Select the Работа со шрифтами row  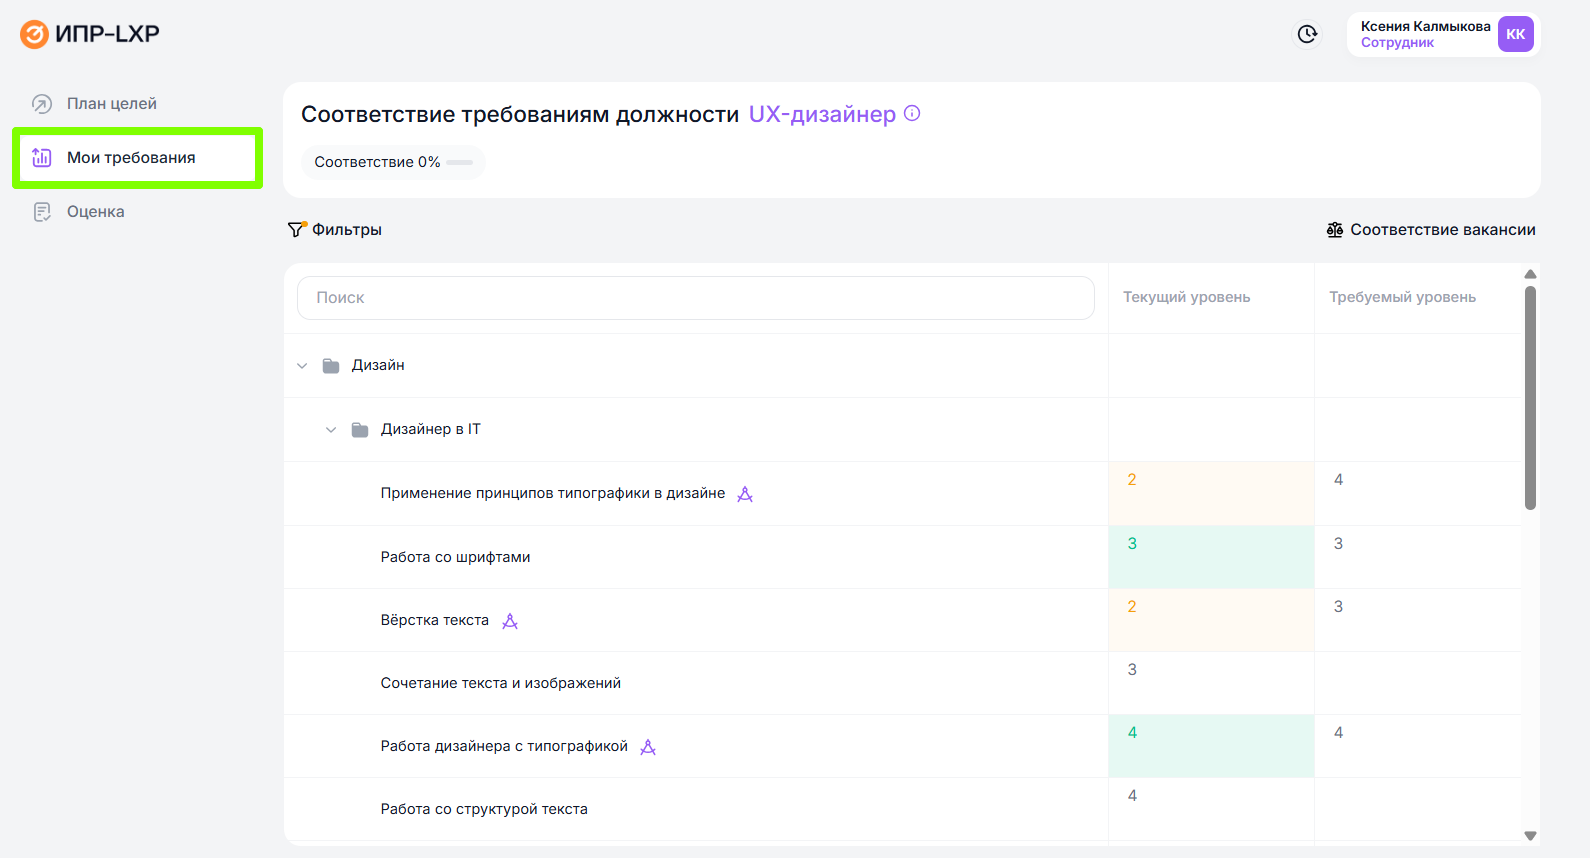(455, 557)
